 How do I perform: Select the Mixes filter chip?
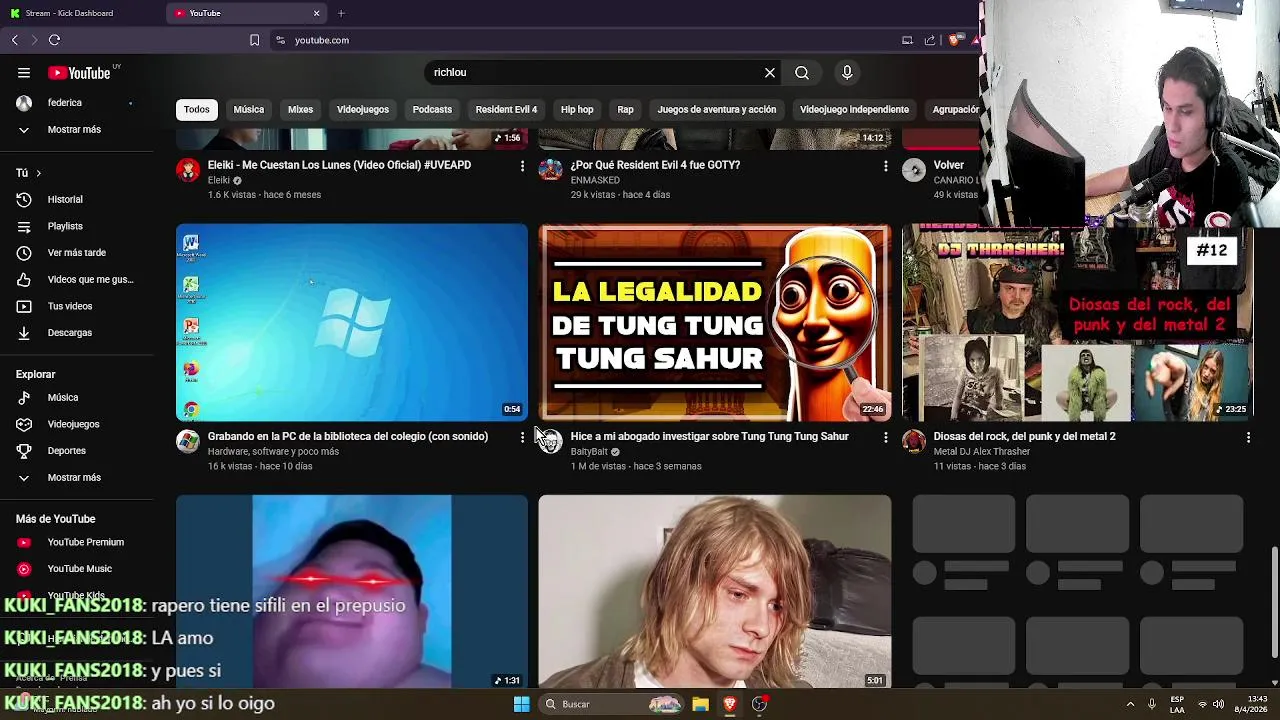point(301,109)
